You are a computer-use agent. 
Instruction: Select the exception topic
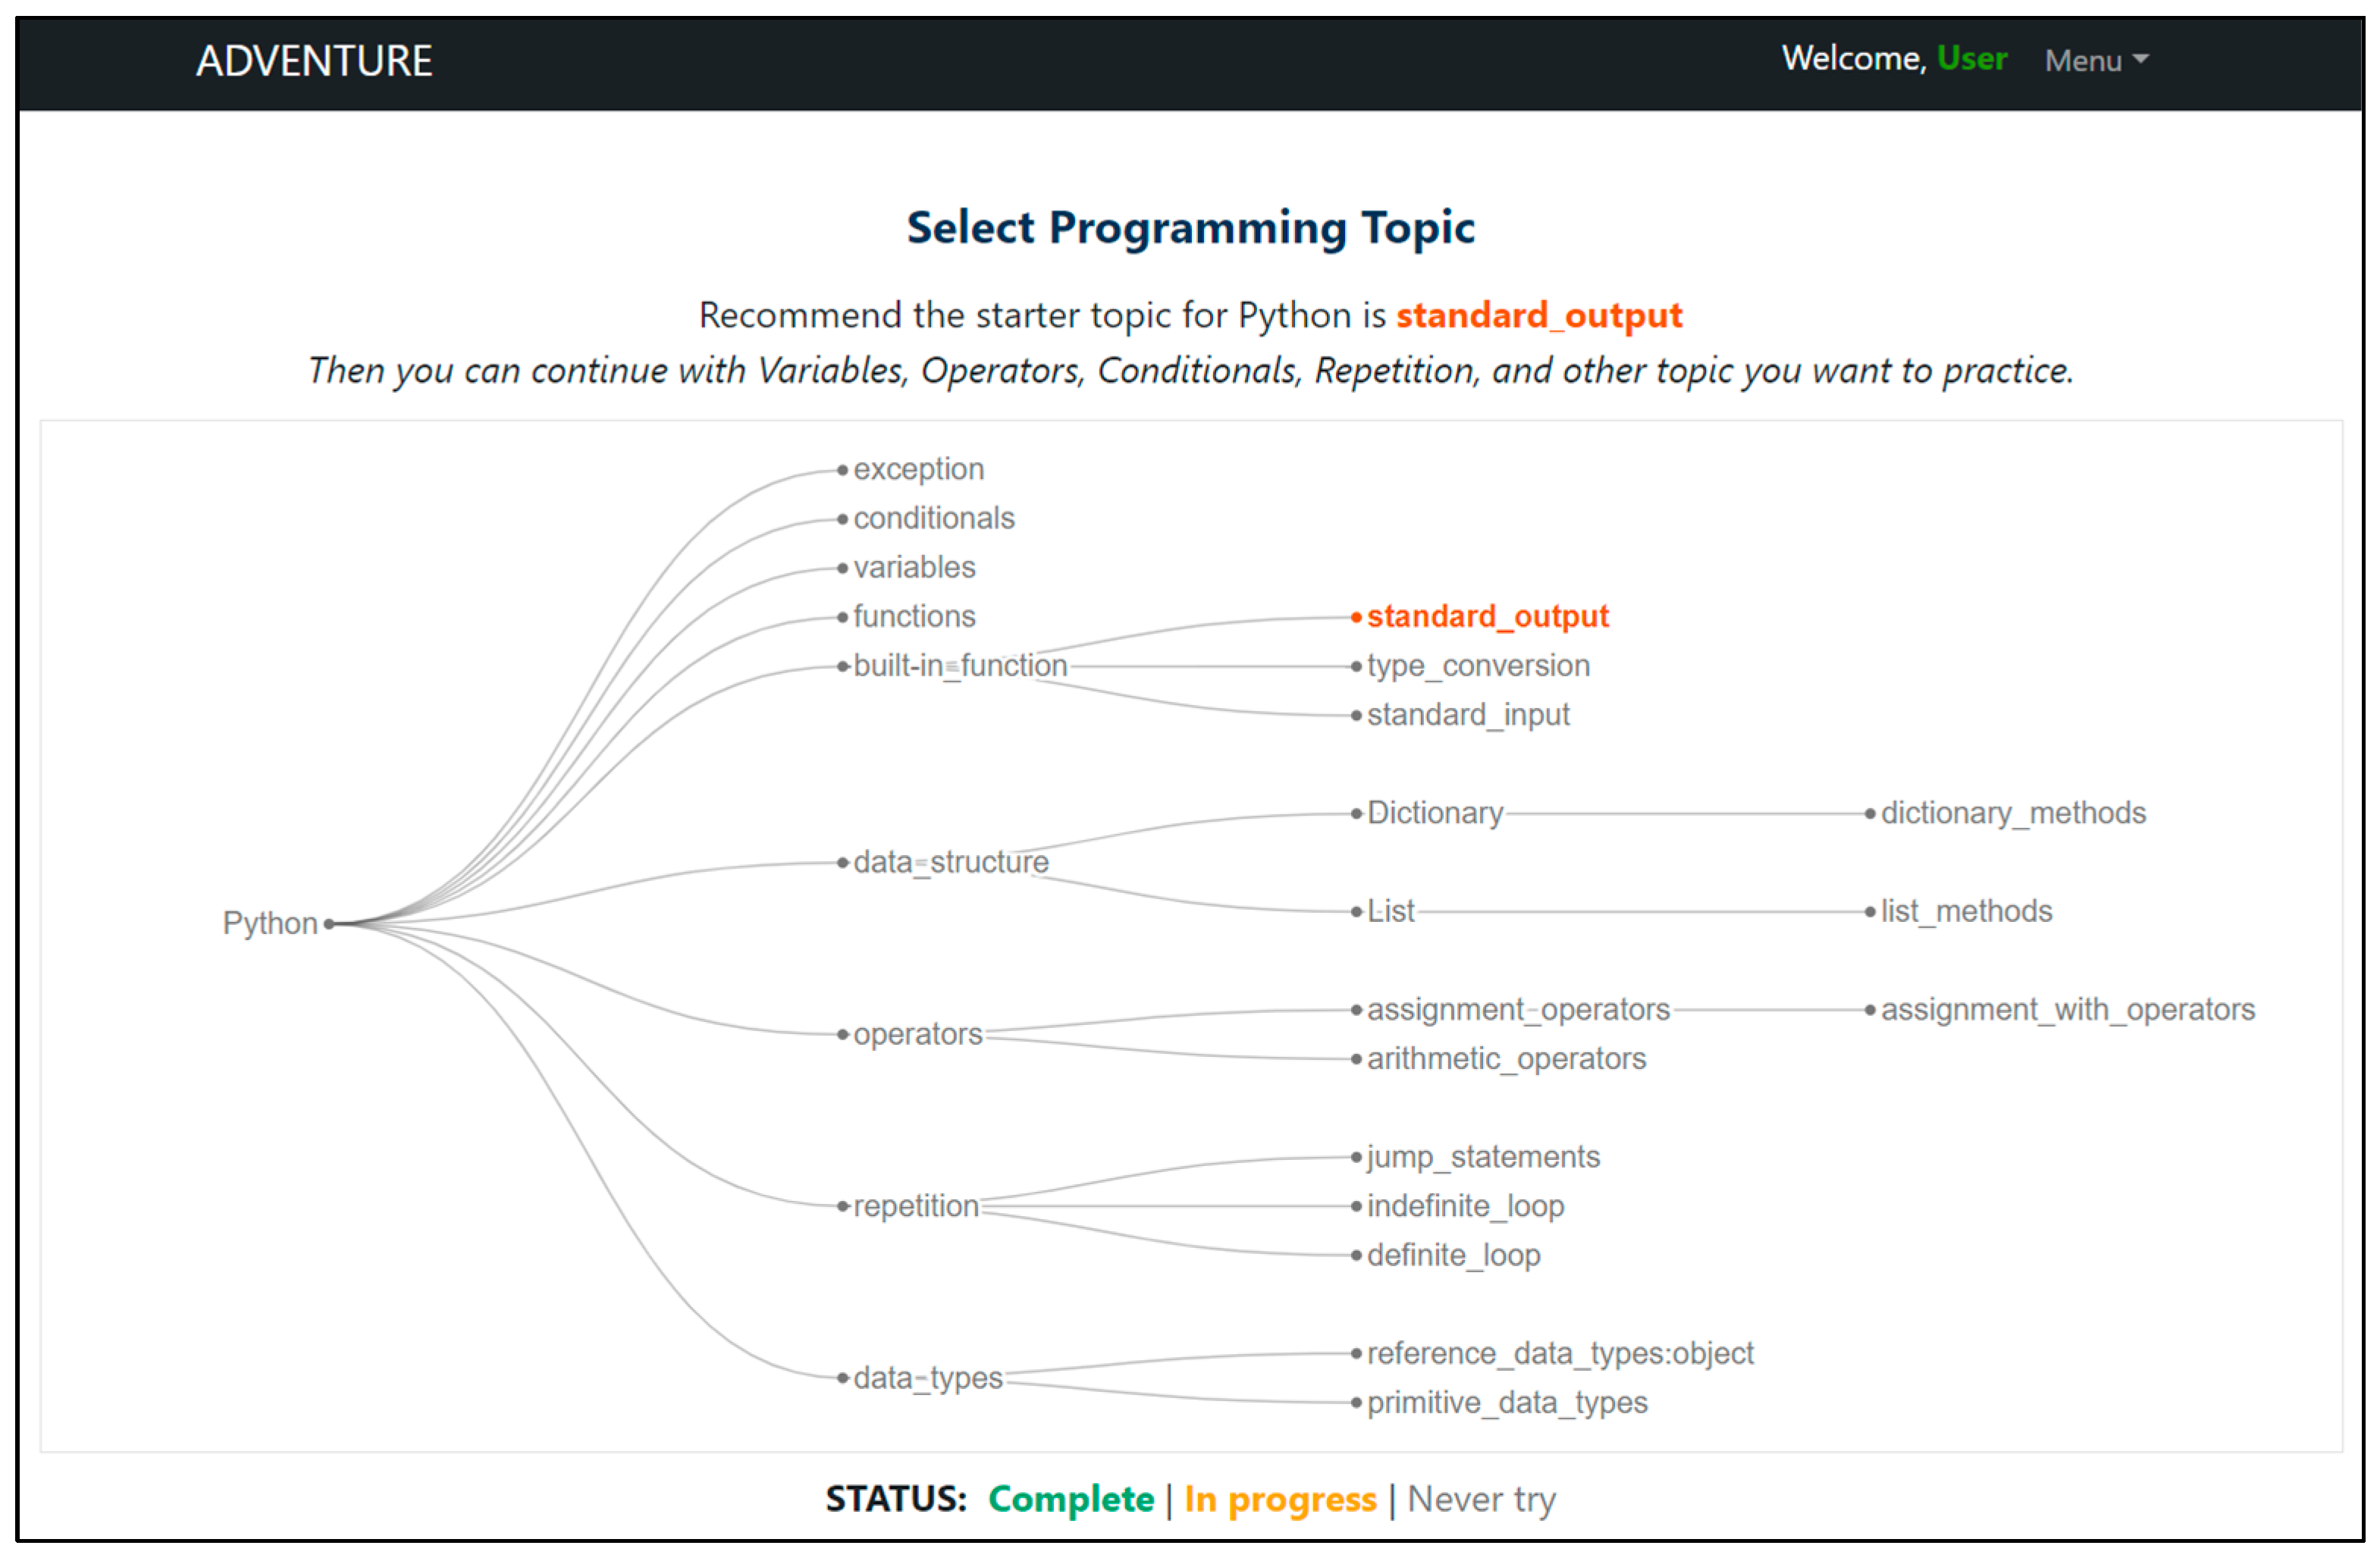918,469
